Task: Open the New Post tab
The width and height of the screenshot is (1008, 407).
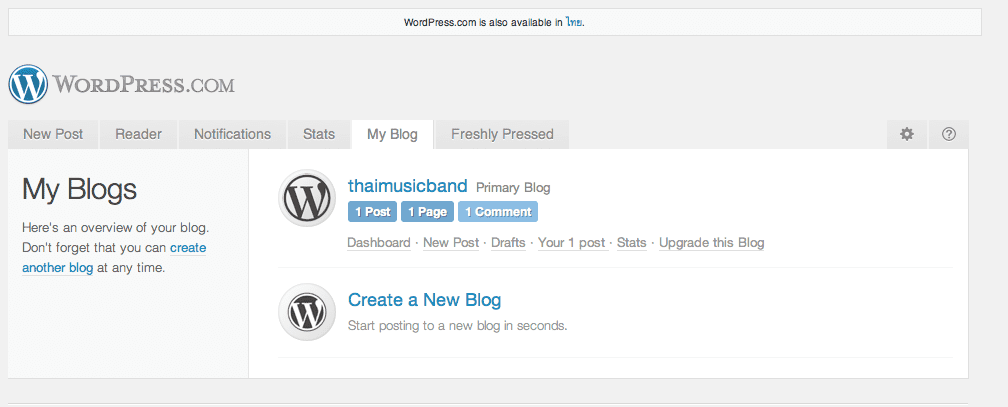Action: click(x=53, y=134)
